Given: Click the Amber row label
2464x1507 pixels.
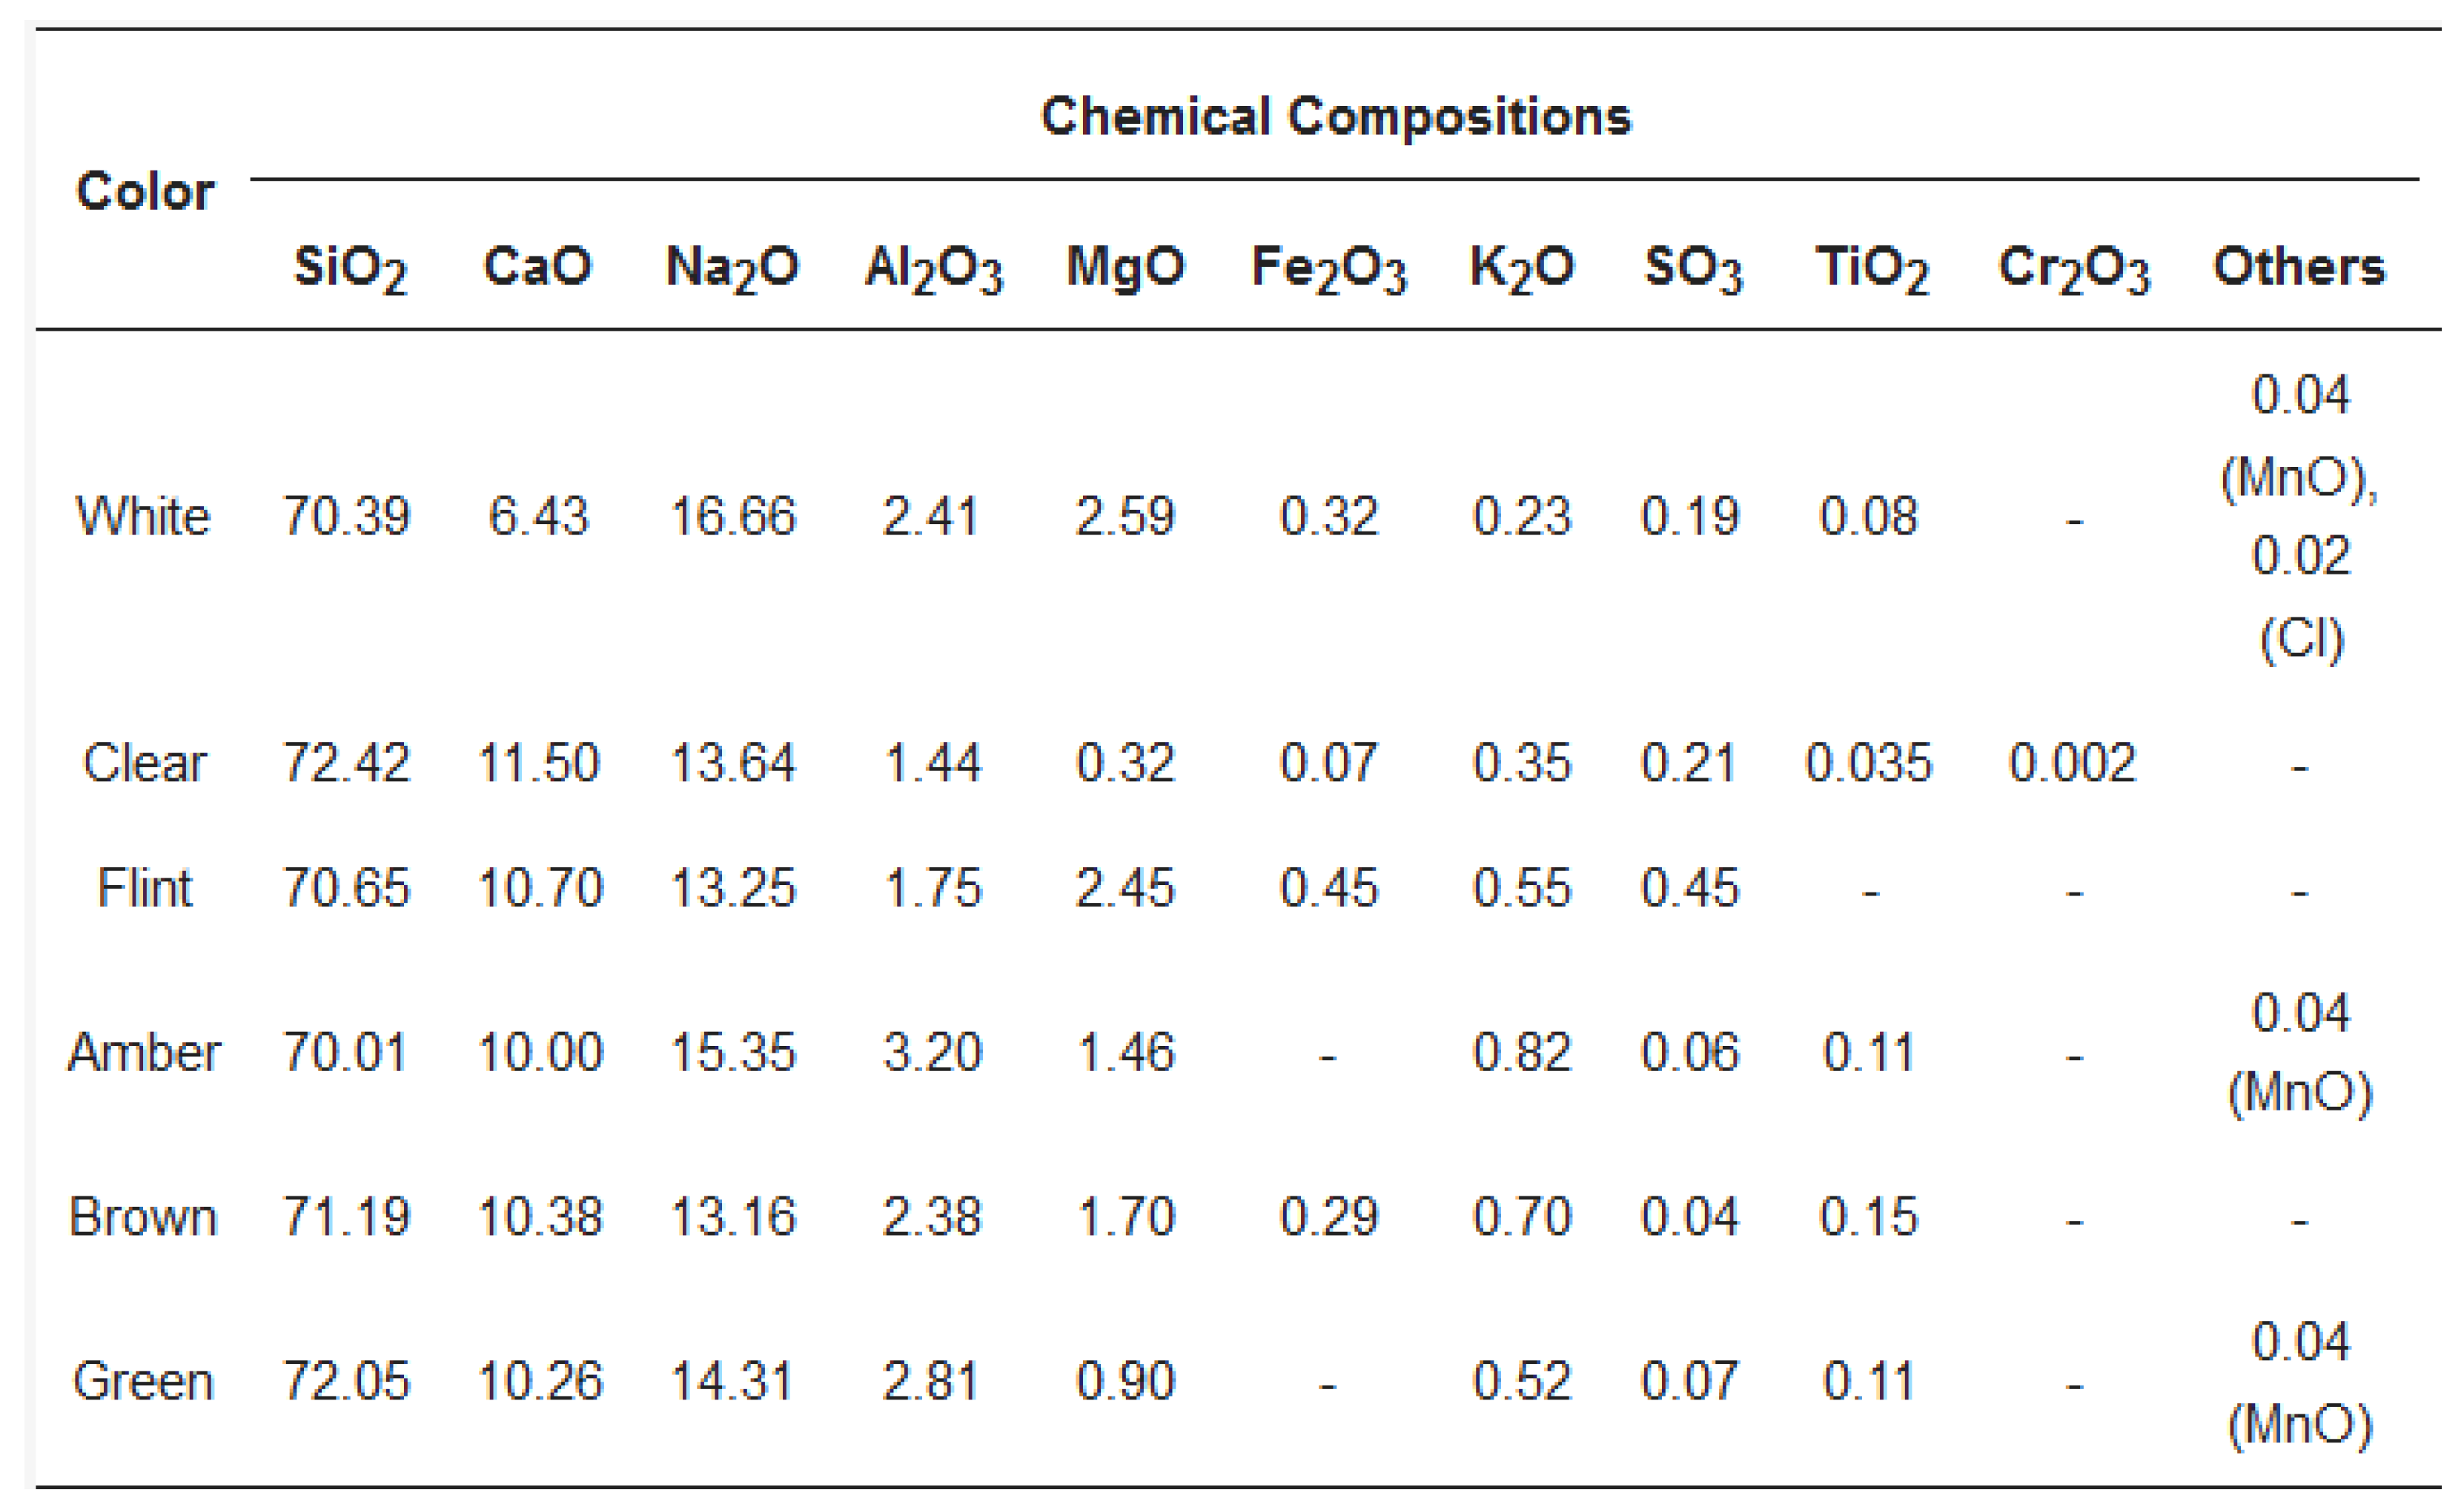Looking at the screenshot, I should [145, 1052].
